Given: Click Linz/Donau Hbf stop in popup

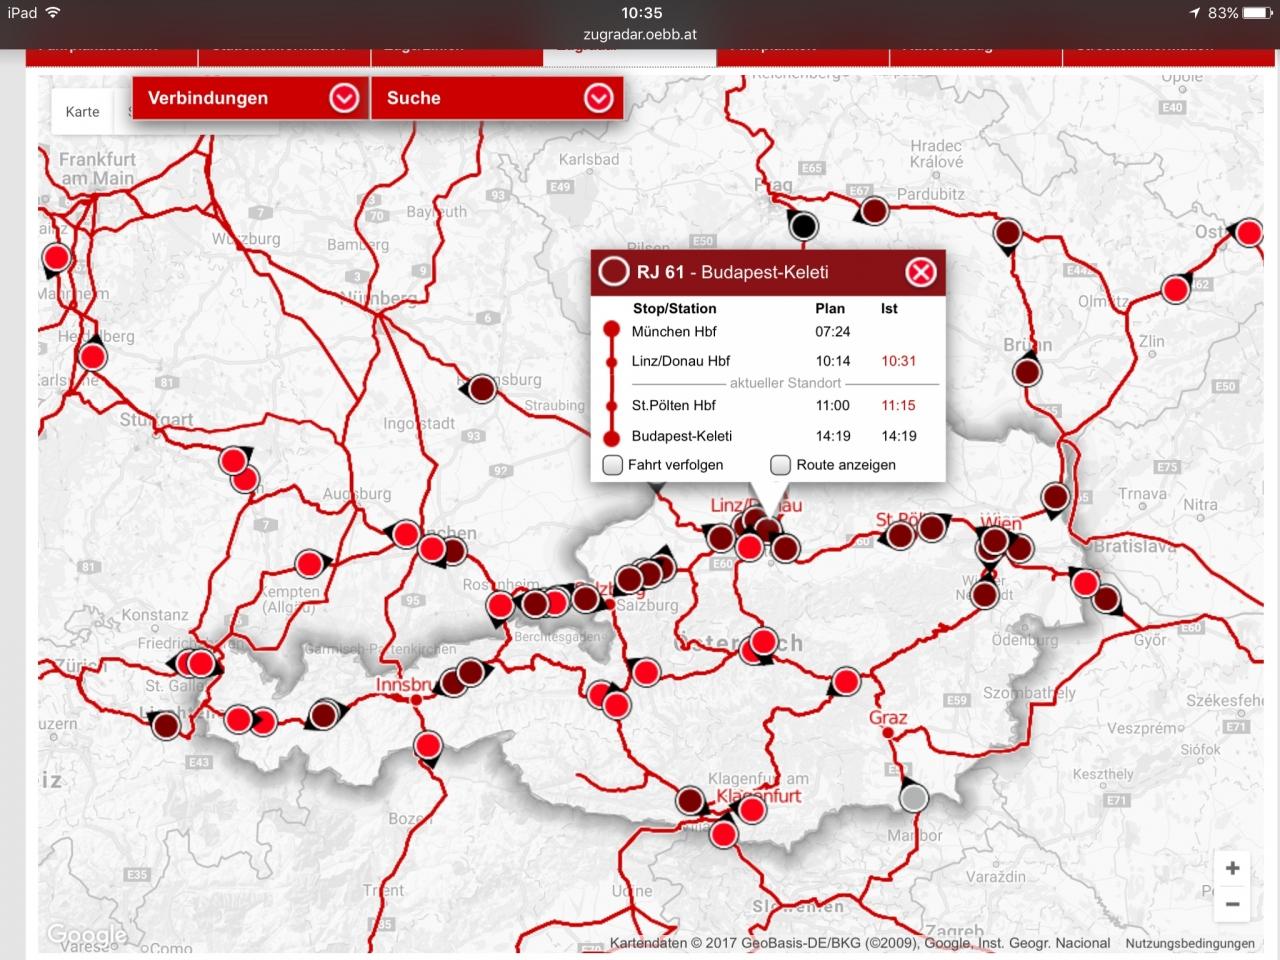Looking at the screenshot, I should 681,361.
